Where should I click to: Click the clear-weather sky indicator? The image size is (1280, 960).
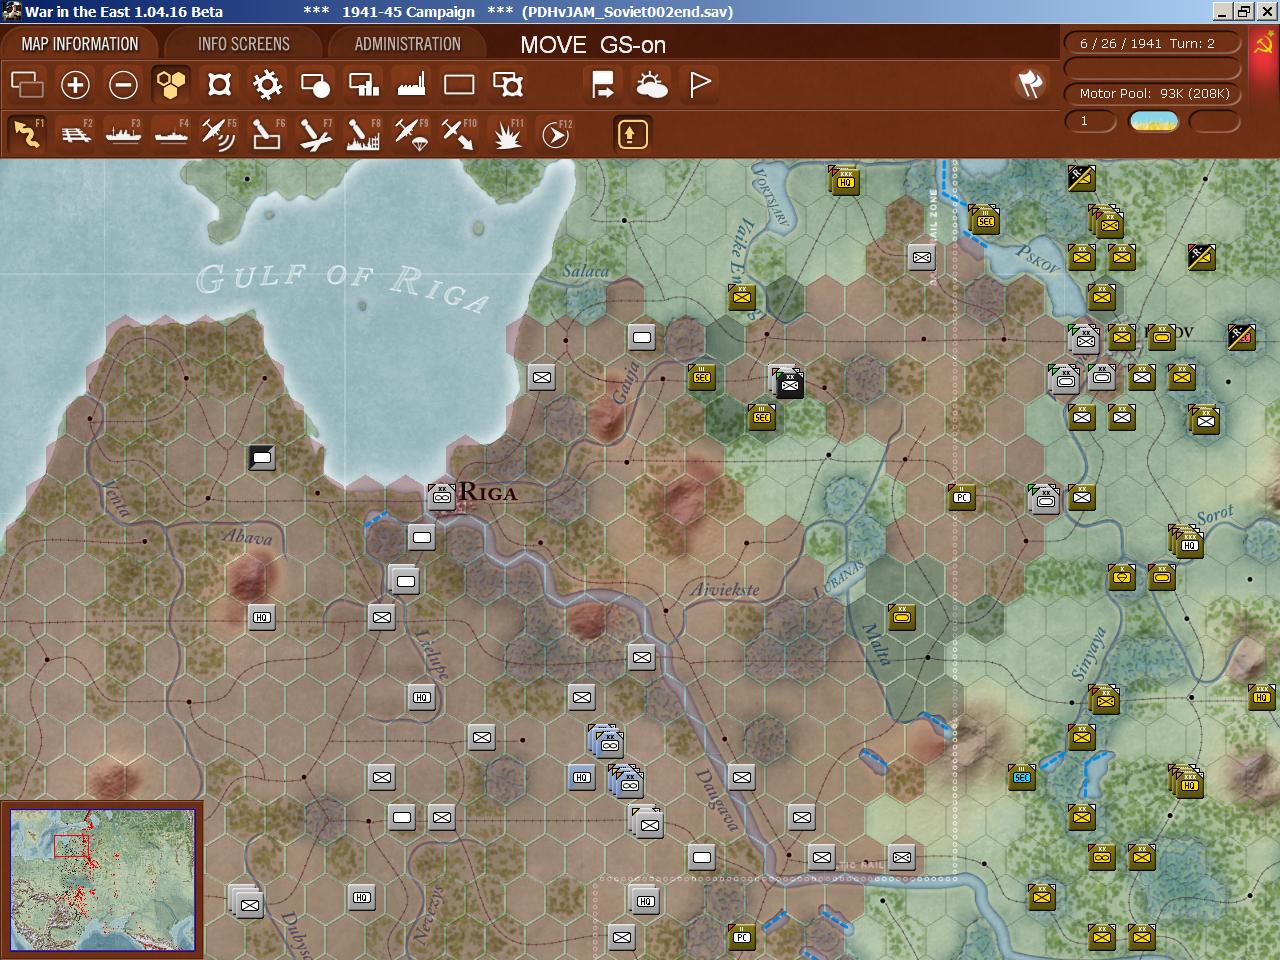1153,121
